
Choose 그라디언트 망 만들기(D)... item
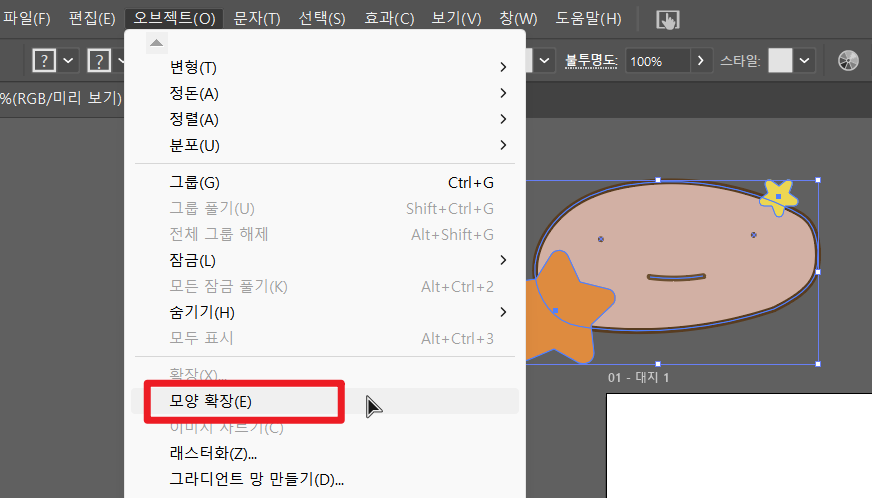pyautogui.click(x=325, y=479)
